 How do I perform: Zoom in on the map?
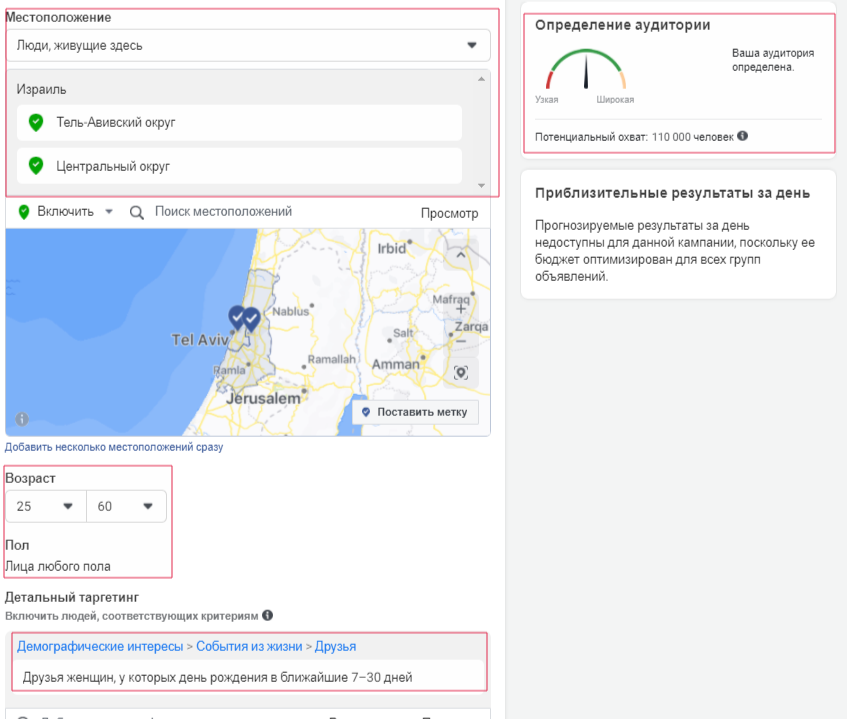pyautogui.click(x=461, y=309)
